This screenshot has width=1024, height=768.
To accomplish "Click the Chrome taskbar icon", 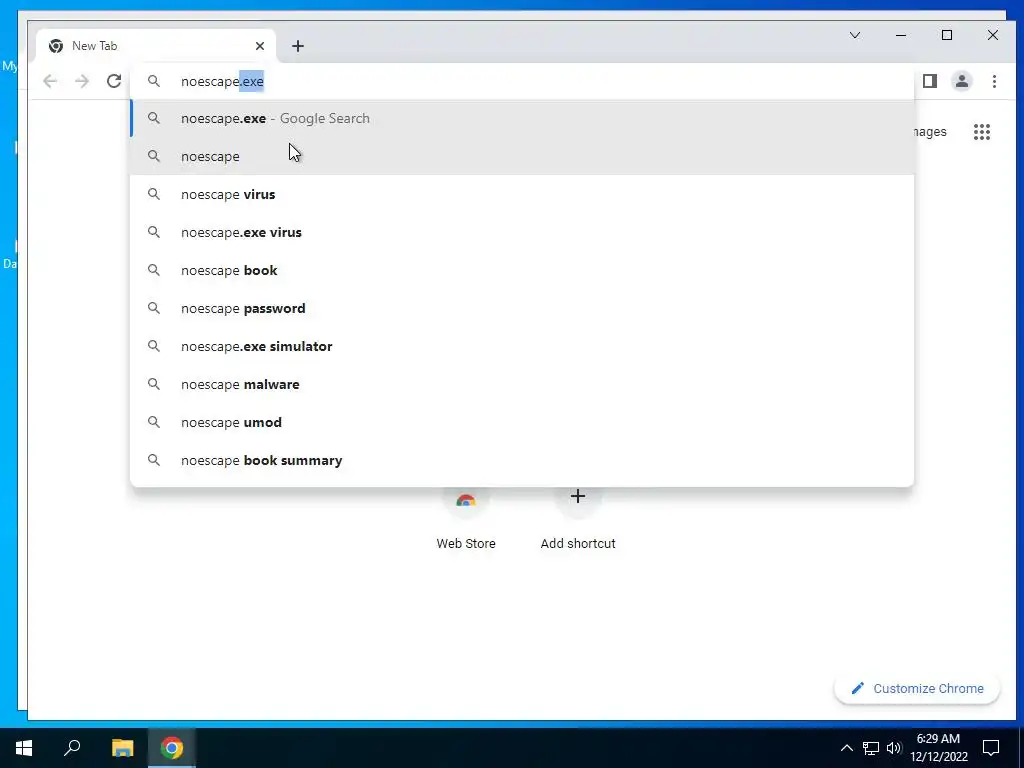I will point(172,748).
